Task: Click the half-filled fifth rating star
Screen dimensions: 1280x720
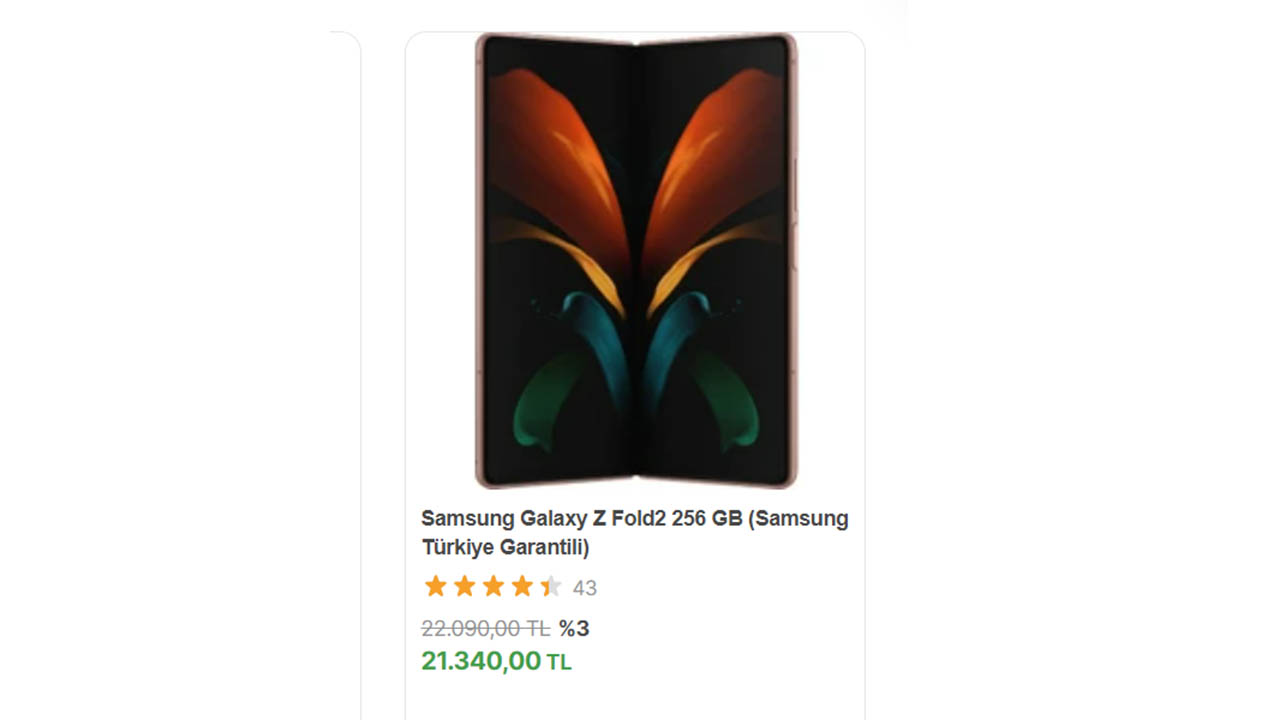Action: tap(552, 587)
